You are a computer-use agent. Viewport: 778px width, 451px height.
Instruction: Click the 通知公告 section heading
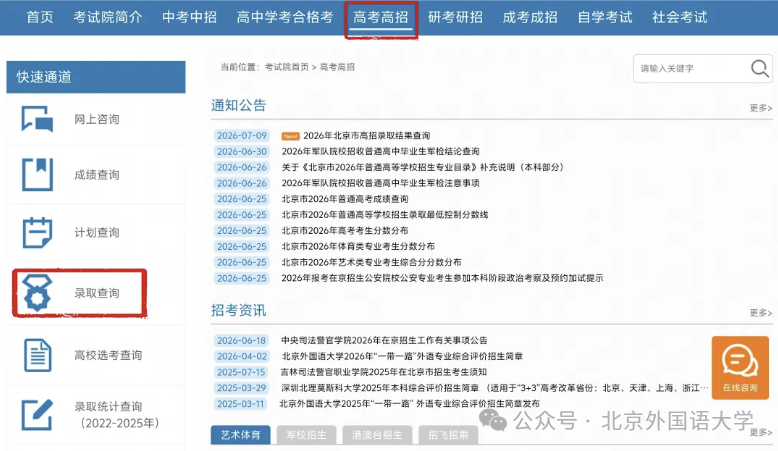(239, 105)
